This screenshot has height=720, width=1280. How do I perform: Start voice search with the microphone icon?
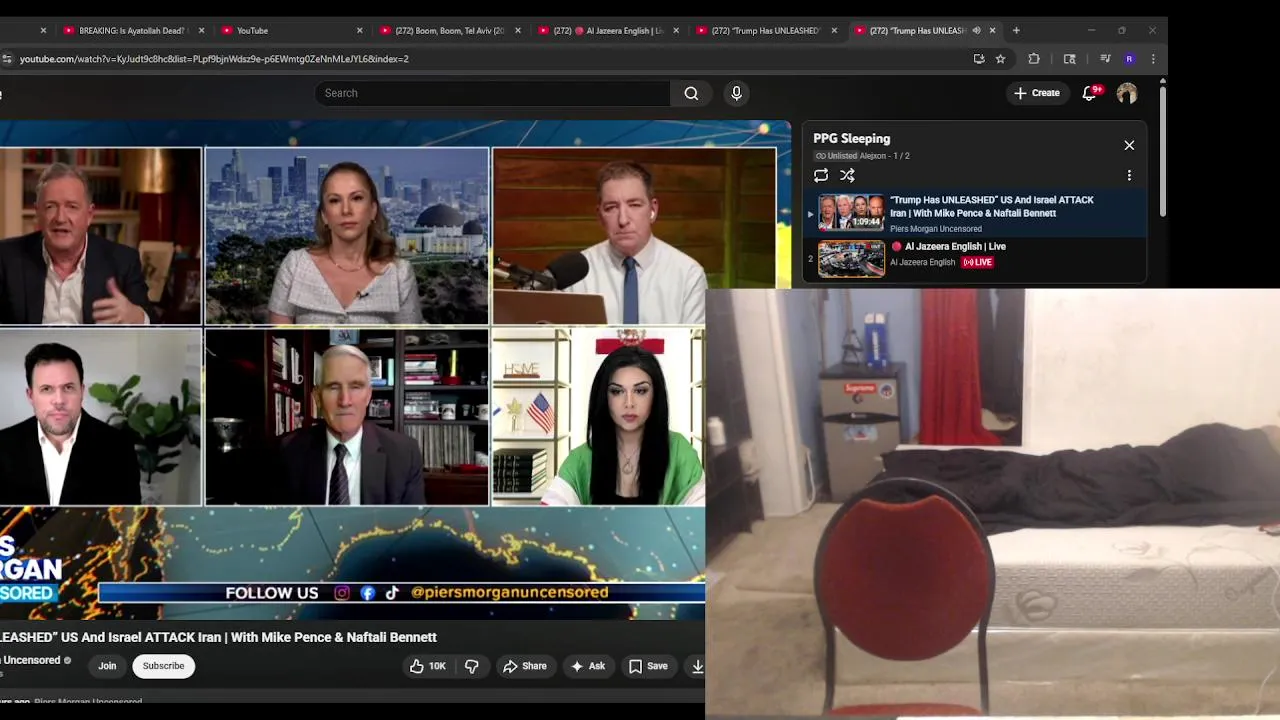coord(736,93)
